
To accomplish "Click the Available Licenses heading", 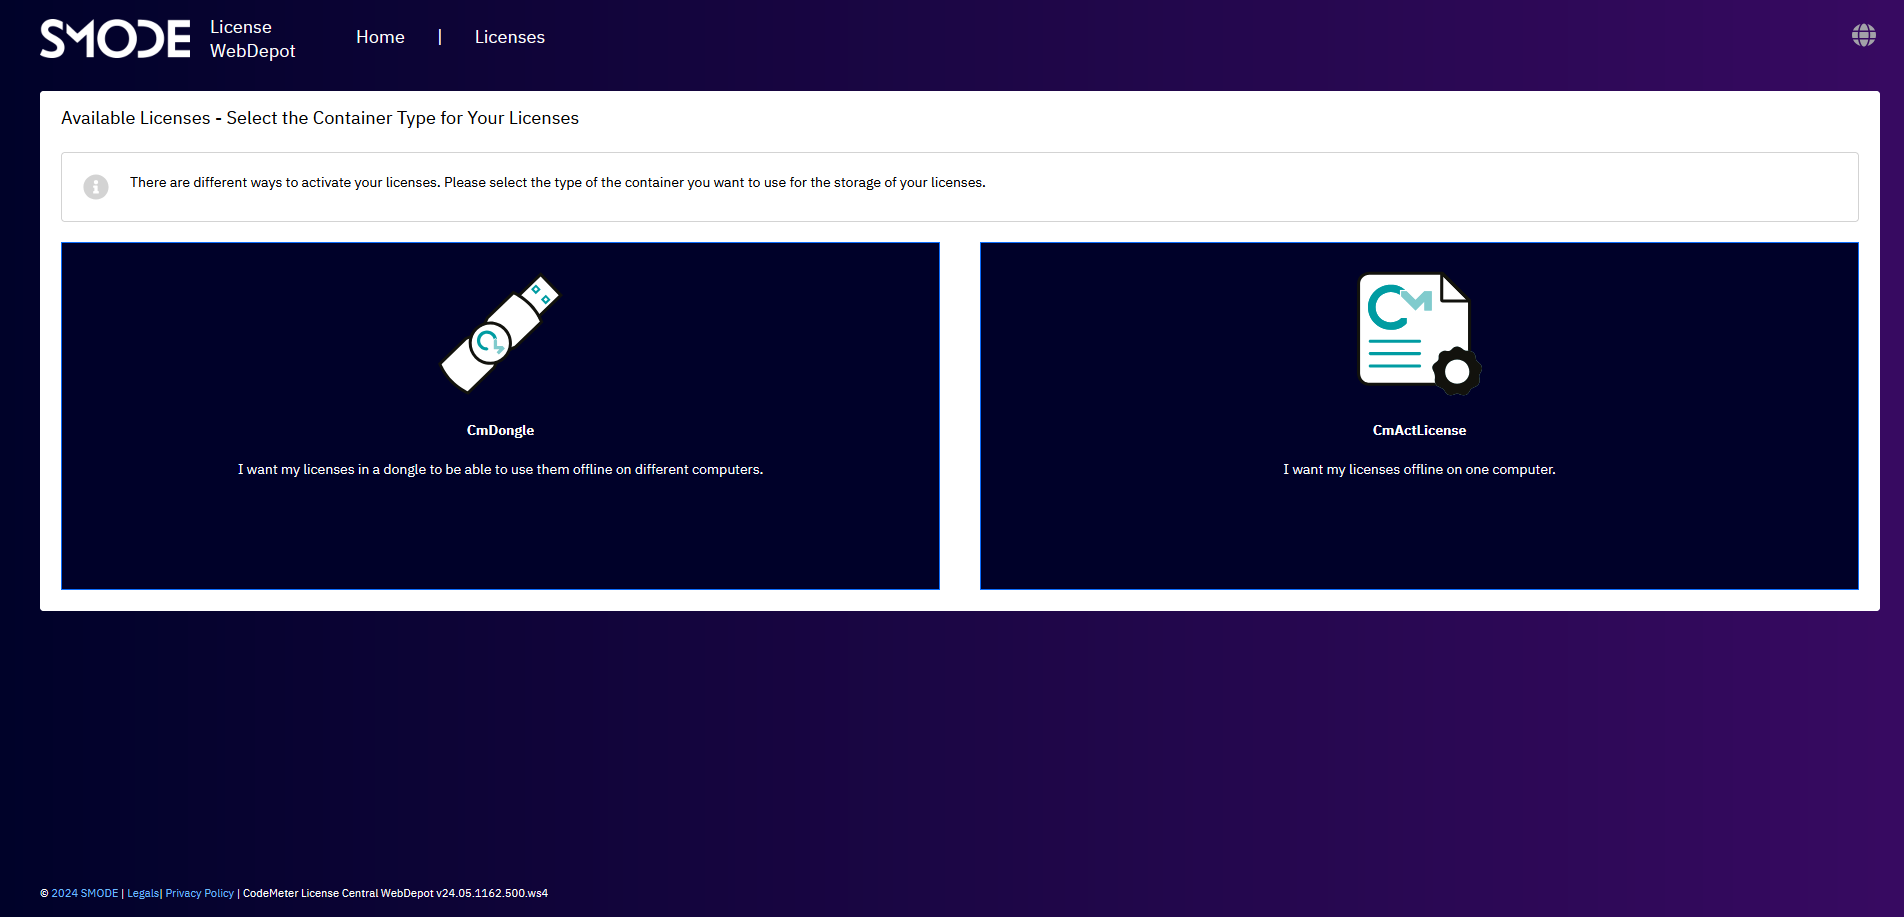I will [x=320, y=118].
